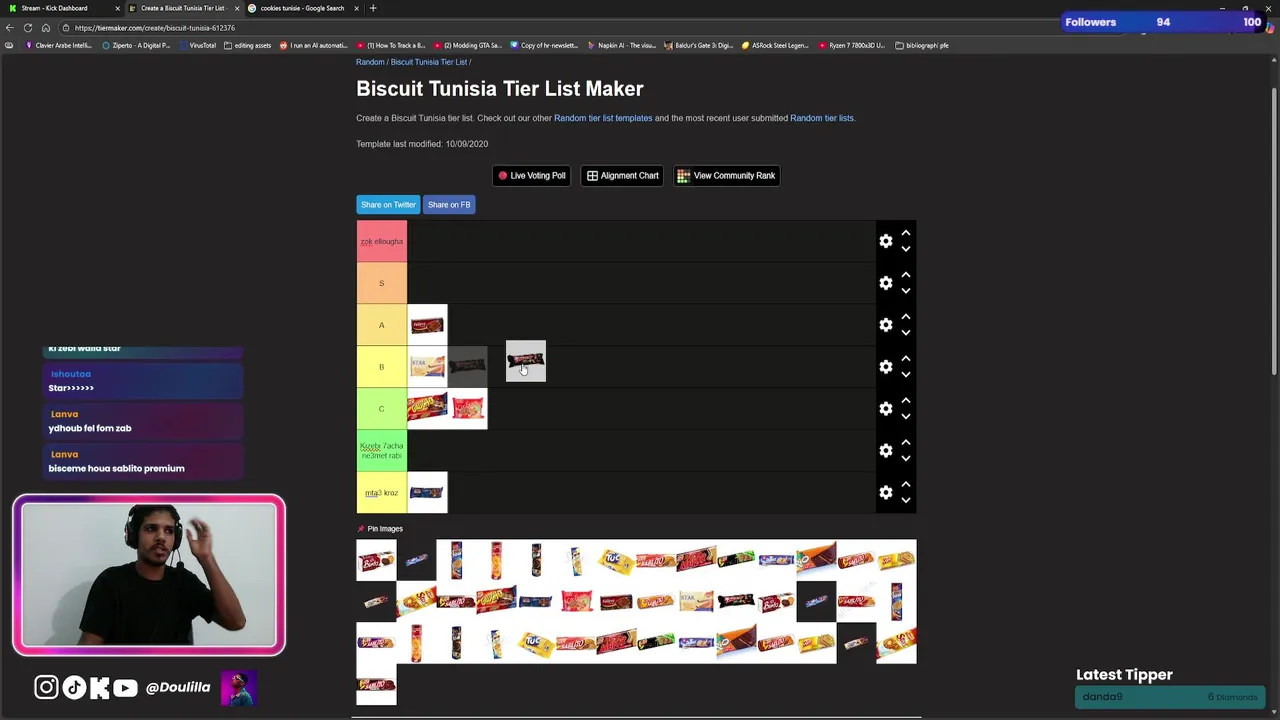Screen dimensions: 1280x720
Task: Open bibliographi pfe bookmark folder
Action: coord(922,45)
